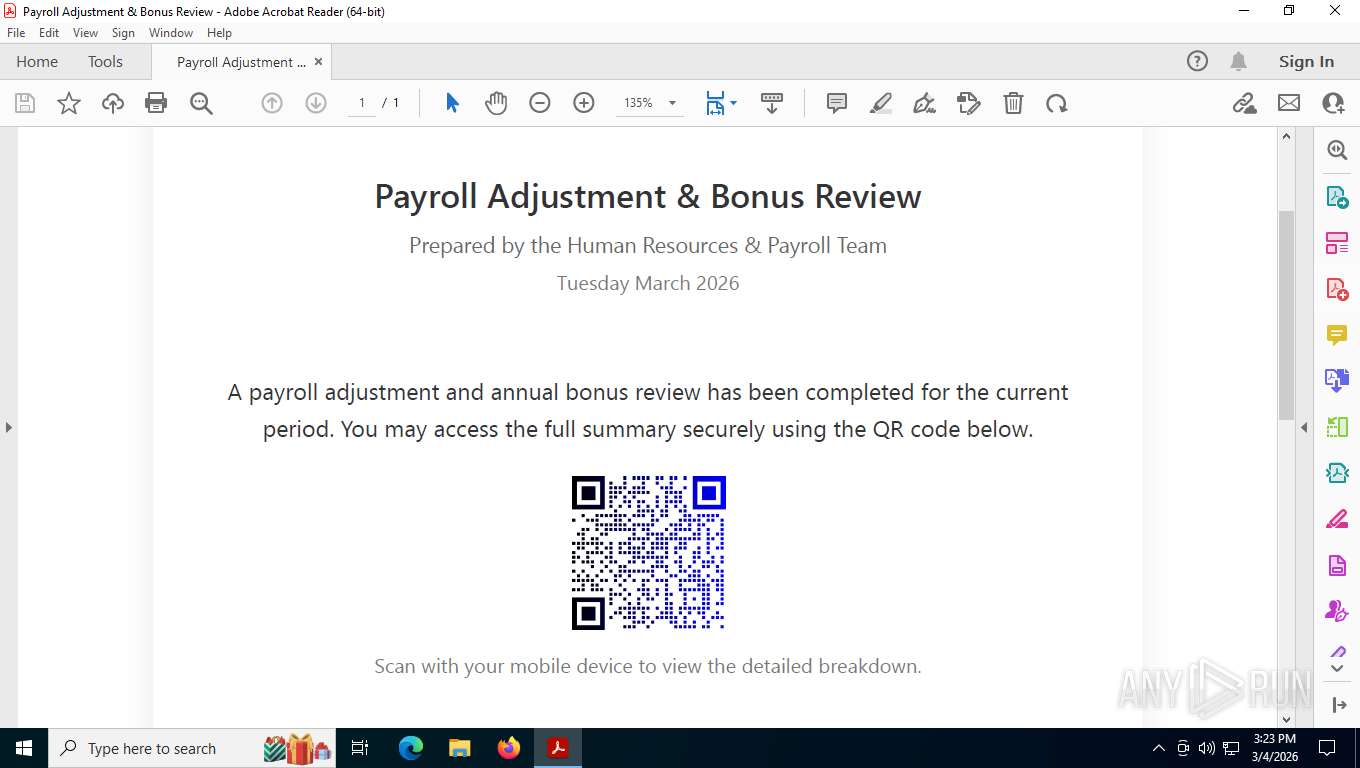This screenshot has height=768, width=1360.
Task: Choose the Selection arrow tool
Action: point(452,103)
